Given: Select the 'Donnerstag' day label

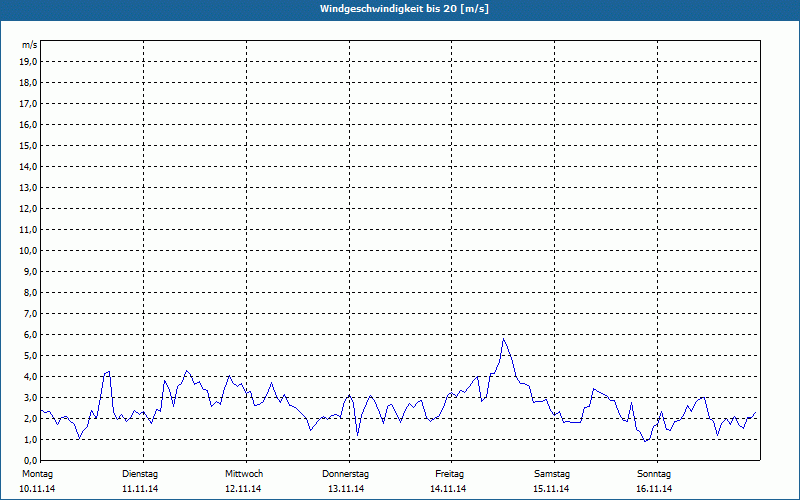Looking at the screenshot, I should click(x=345, y=474).
